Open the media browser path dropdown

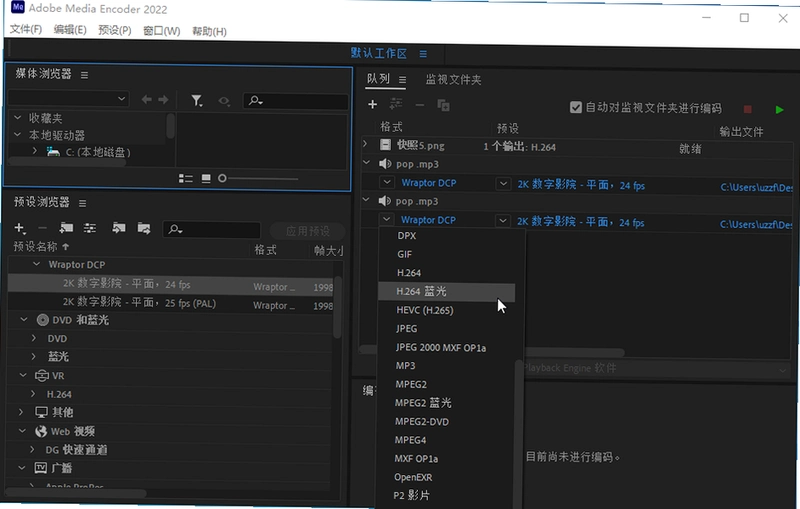68,98
